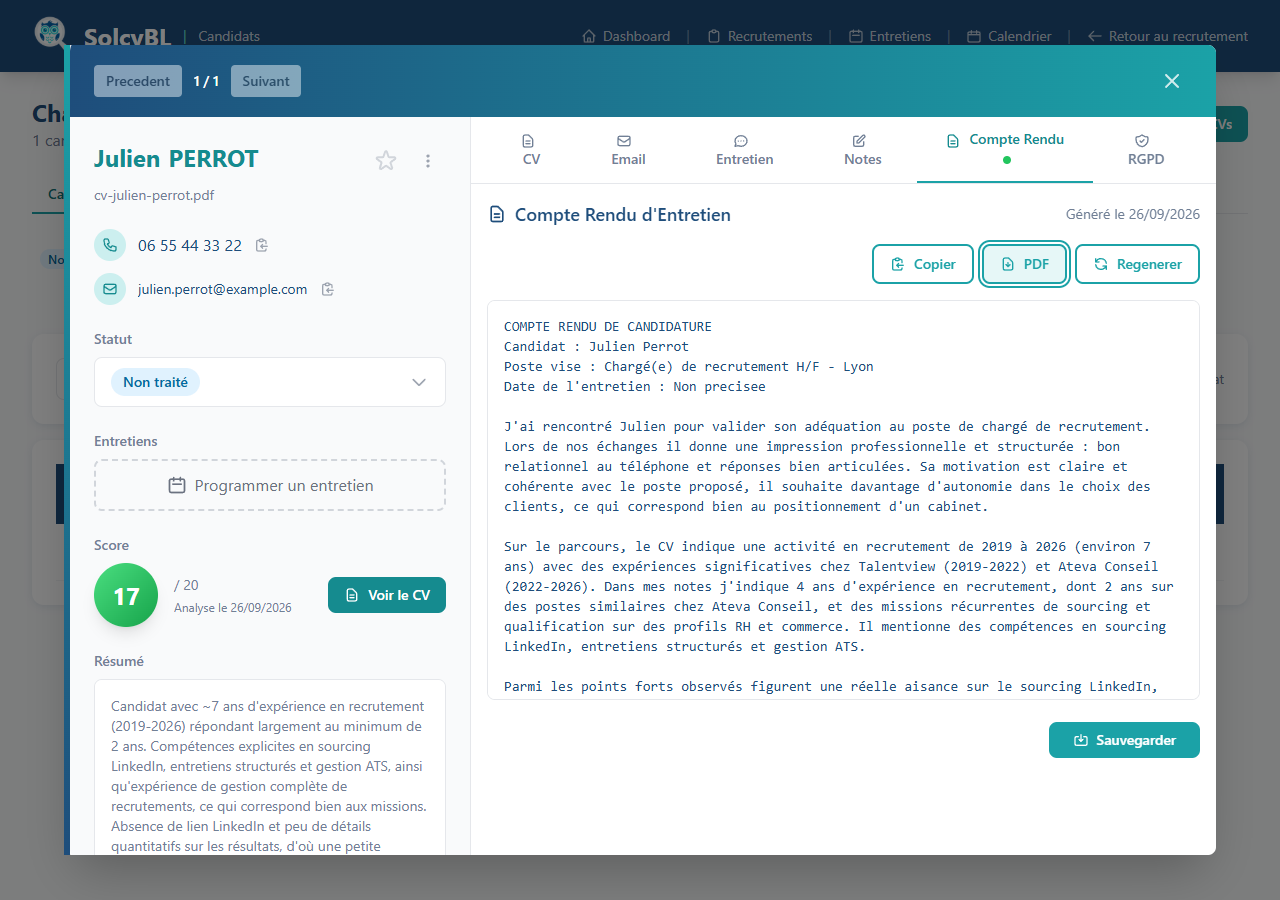Click Retour au recrutement link

[1167, 36]
